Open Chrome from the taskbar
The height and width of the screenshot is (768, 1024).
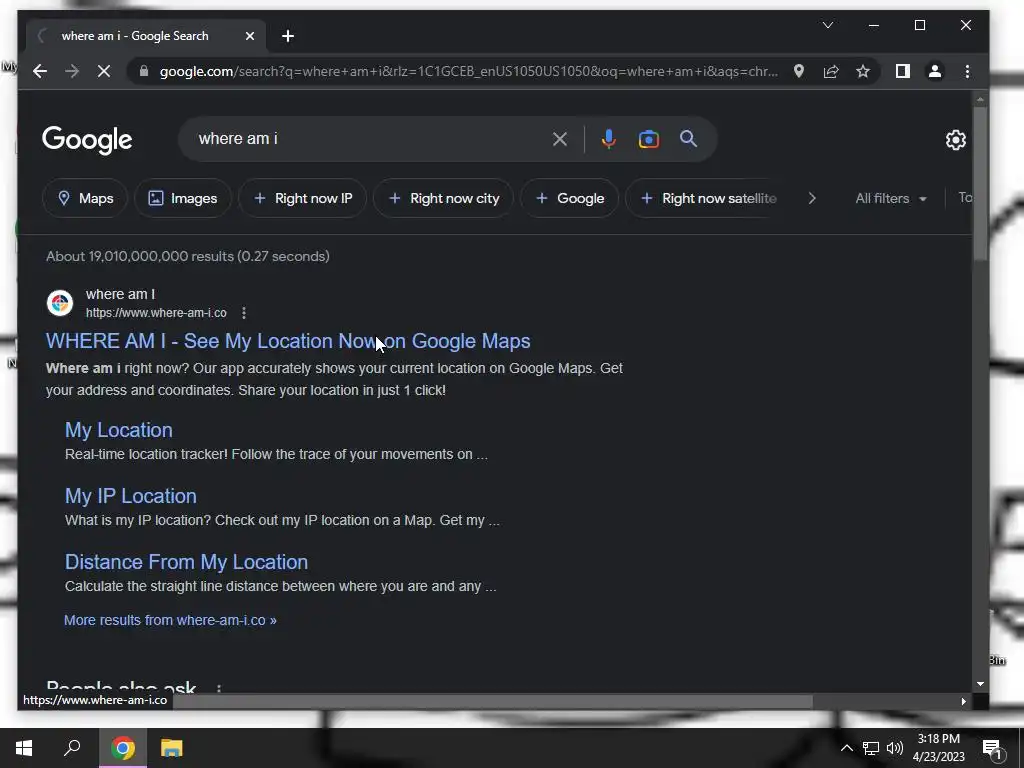[x=123, y=748]
